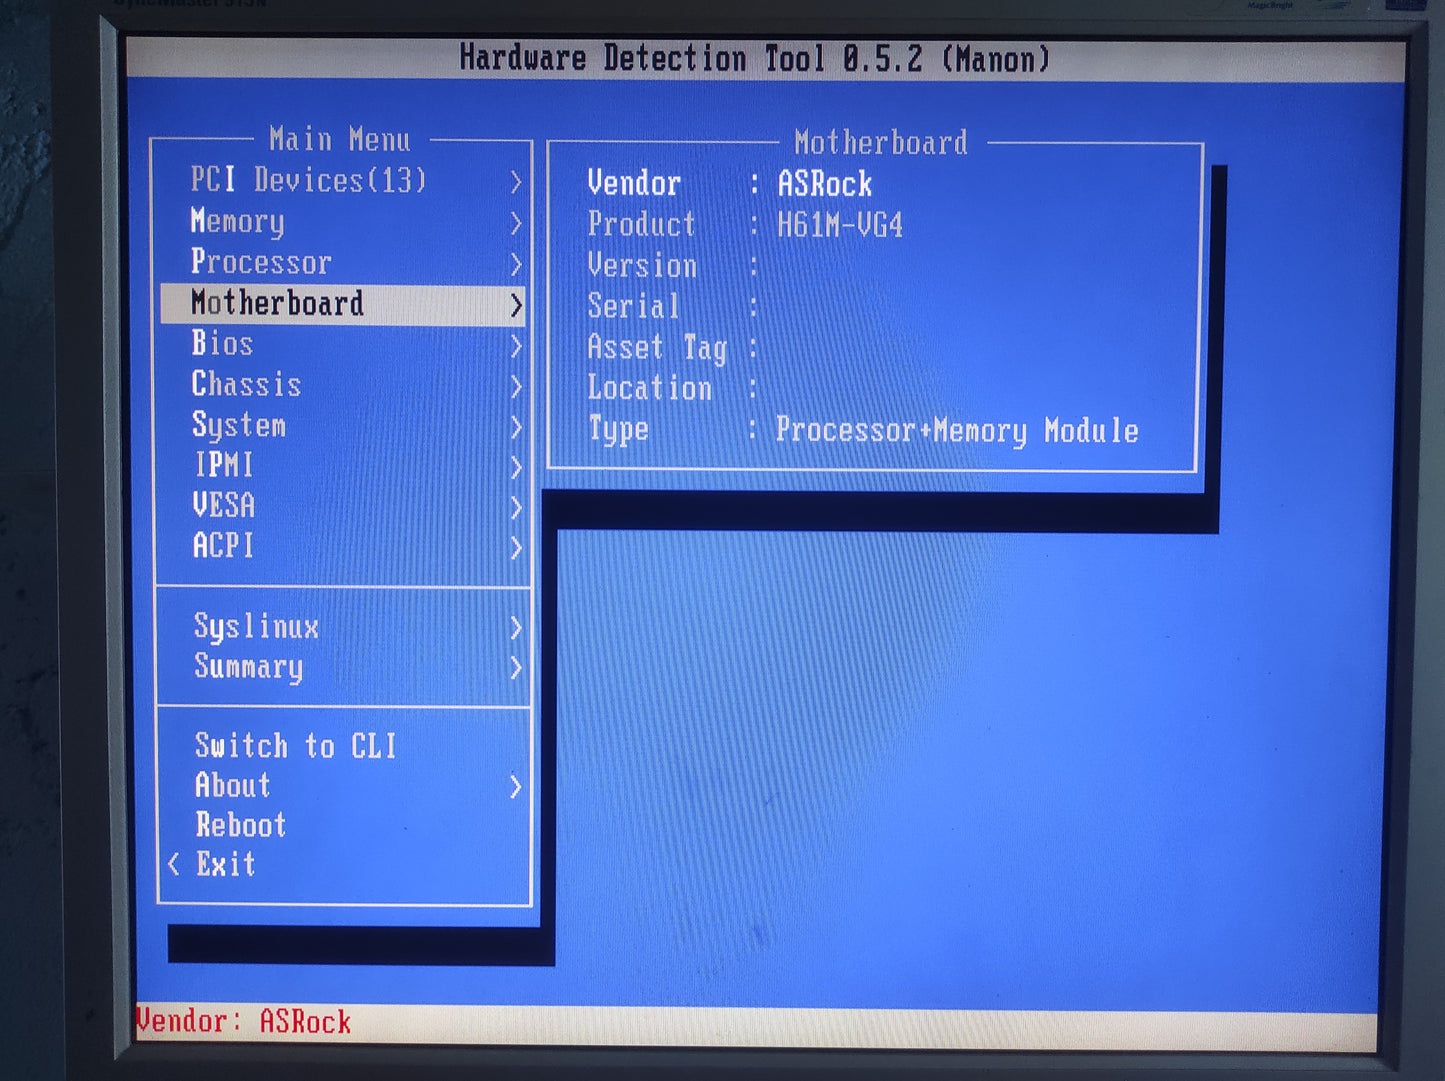Open the About submenu
Image resolution: width=1445 pixels, height=1081 pixels.
(x=232, y=786)
